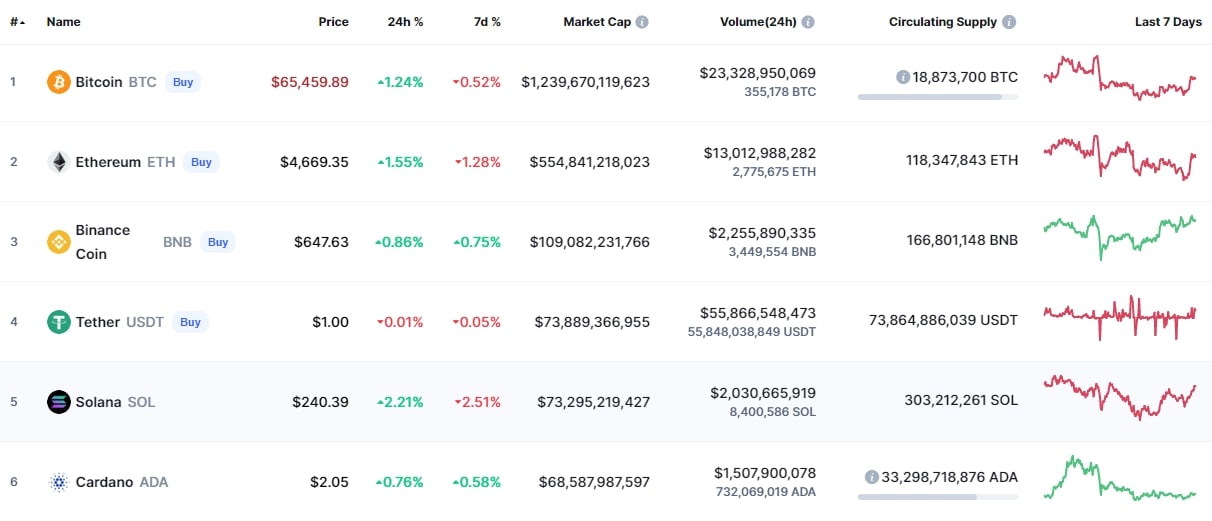Screen dimensions: 1212x521
Task: Click the Buy button for Ethereum
Action: tap(202, 162)
